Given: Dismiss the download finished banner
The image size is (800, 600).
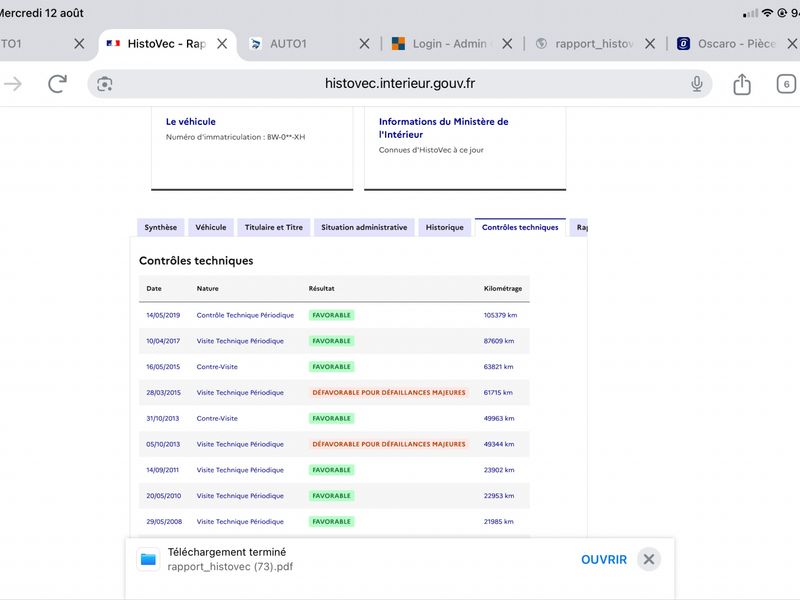Looking at the screenshot, I should [x=649, y=559].
